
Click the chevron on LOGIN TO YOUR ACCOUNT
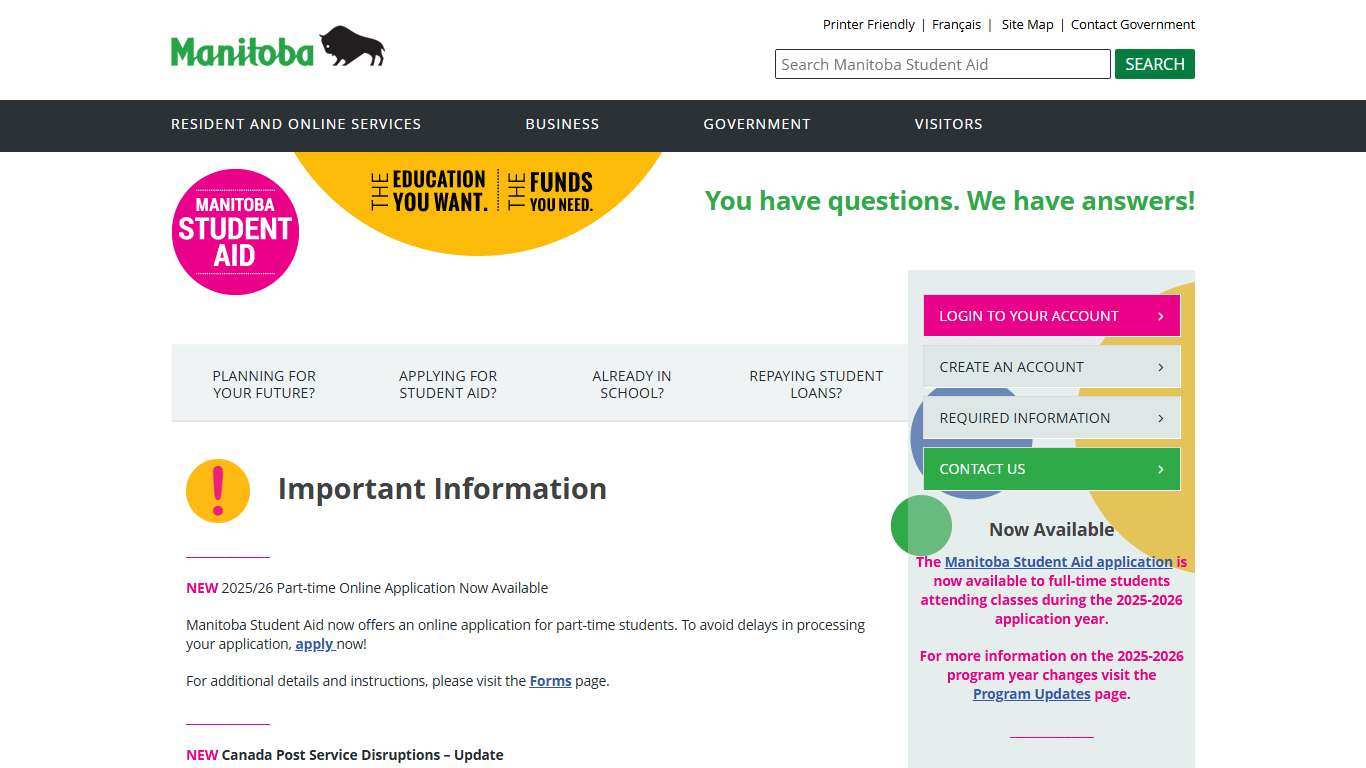click(1161, 315)
